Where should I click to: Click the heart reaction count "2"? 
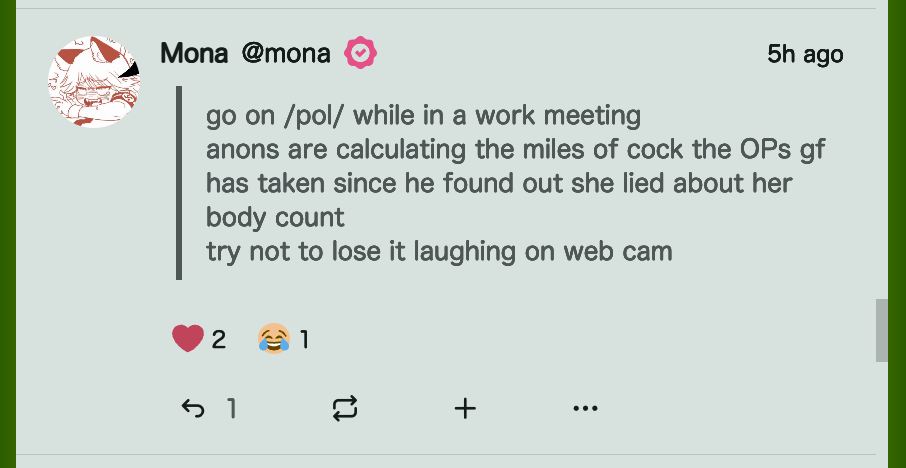click(x=219, y=340)
